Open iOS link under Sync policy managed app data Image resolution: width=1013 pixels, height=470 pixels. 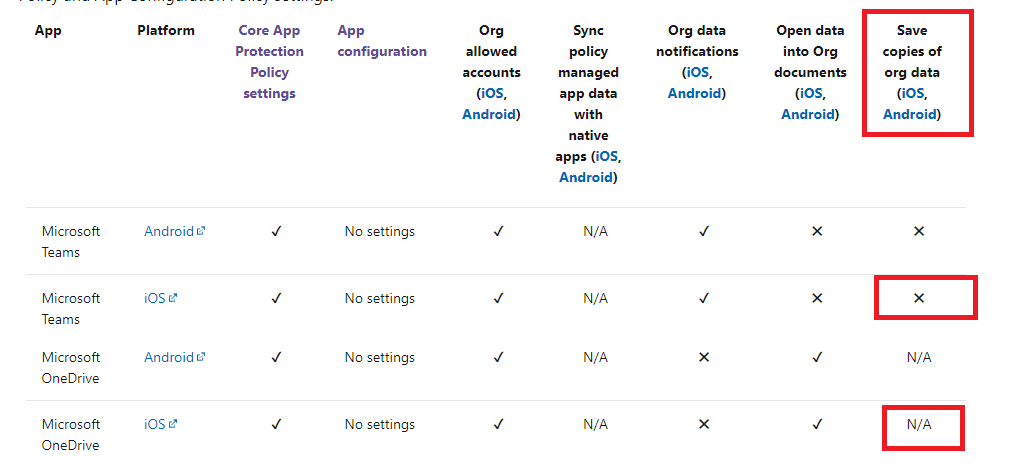tap(607, 156)
